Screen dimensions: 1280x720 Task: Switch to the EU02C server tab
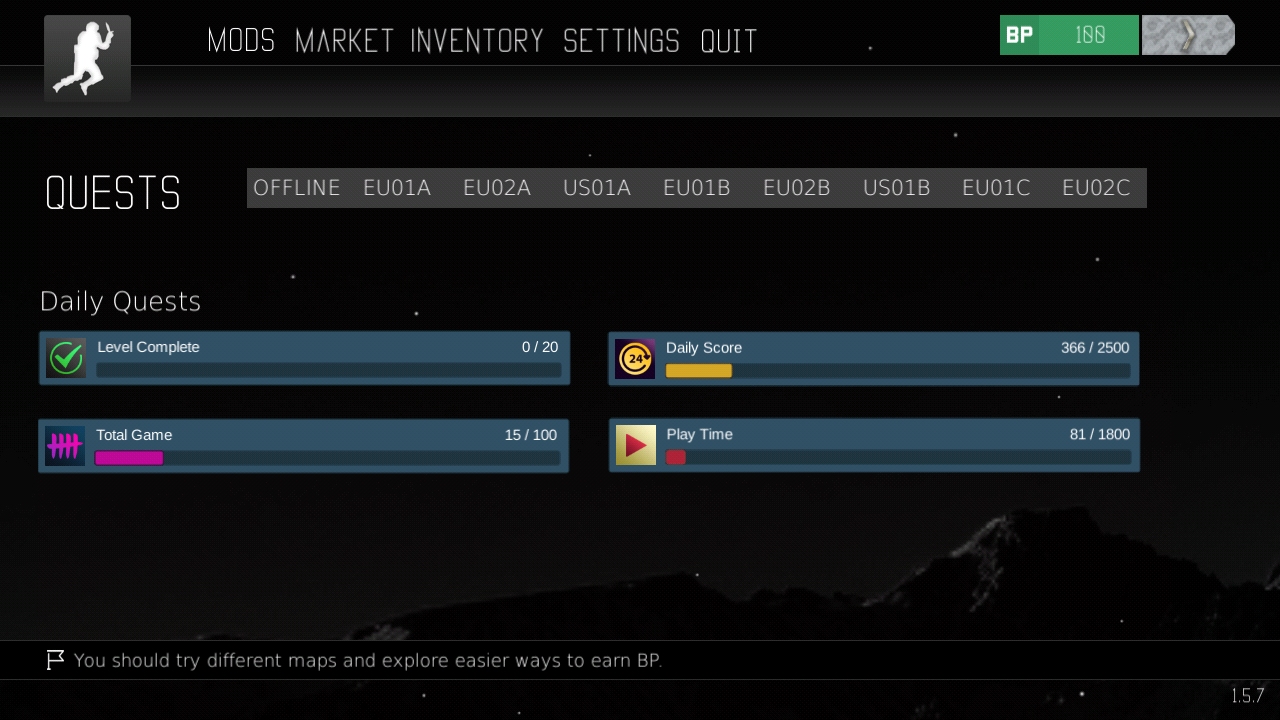[x=1096, y=188]
